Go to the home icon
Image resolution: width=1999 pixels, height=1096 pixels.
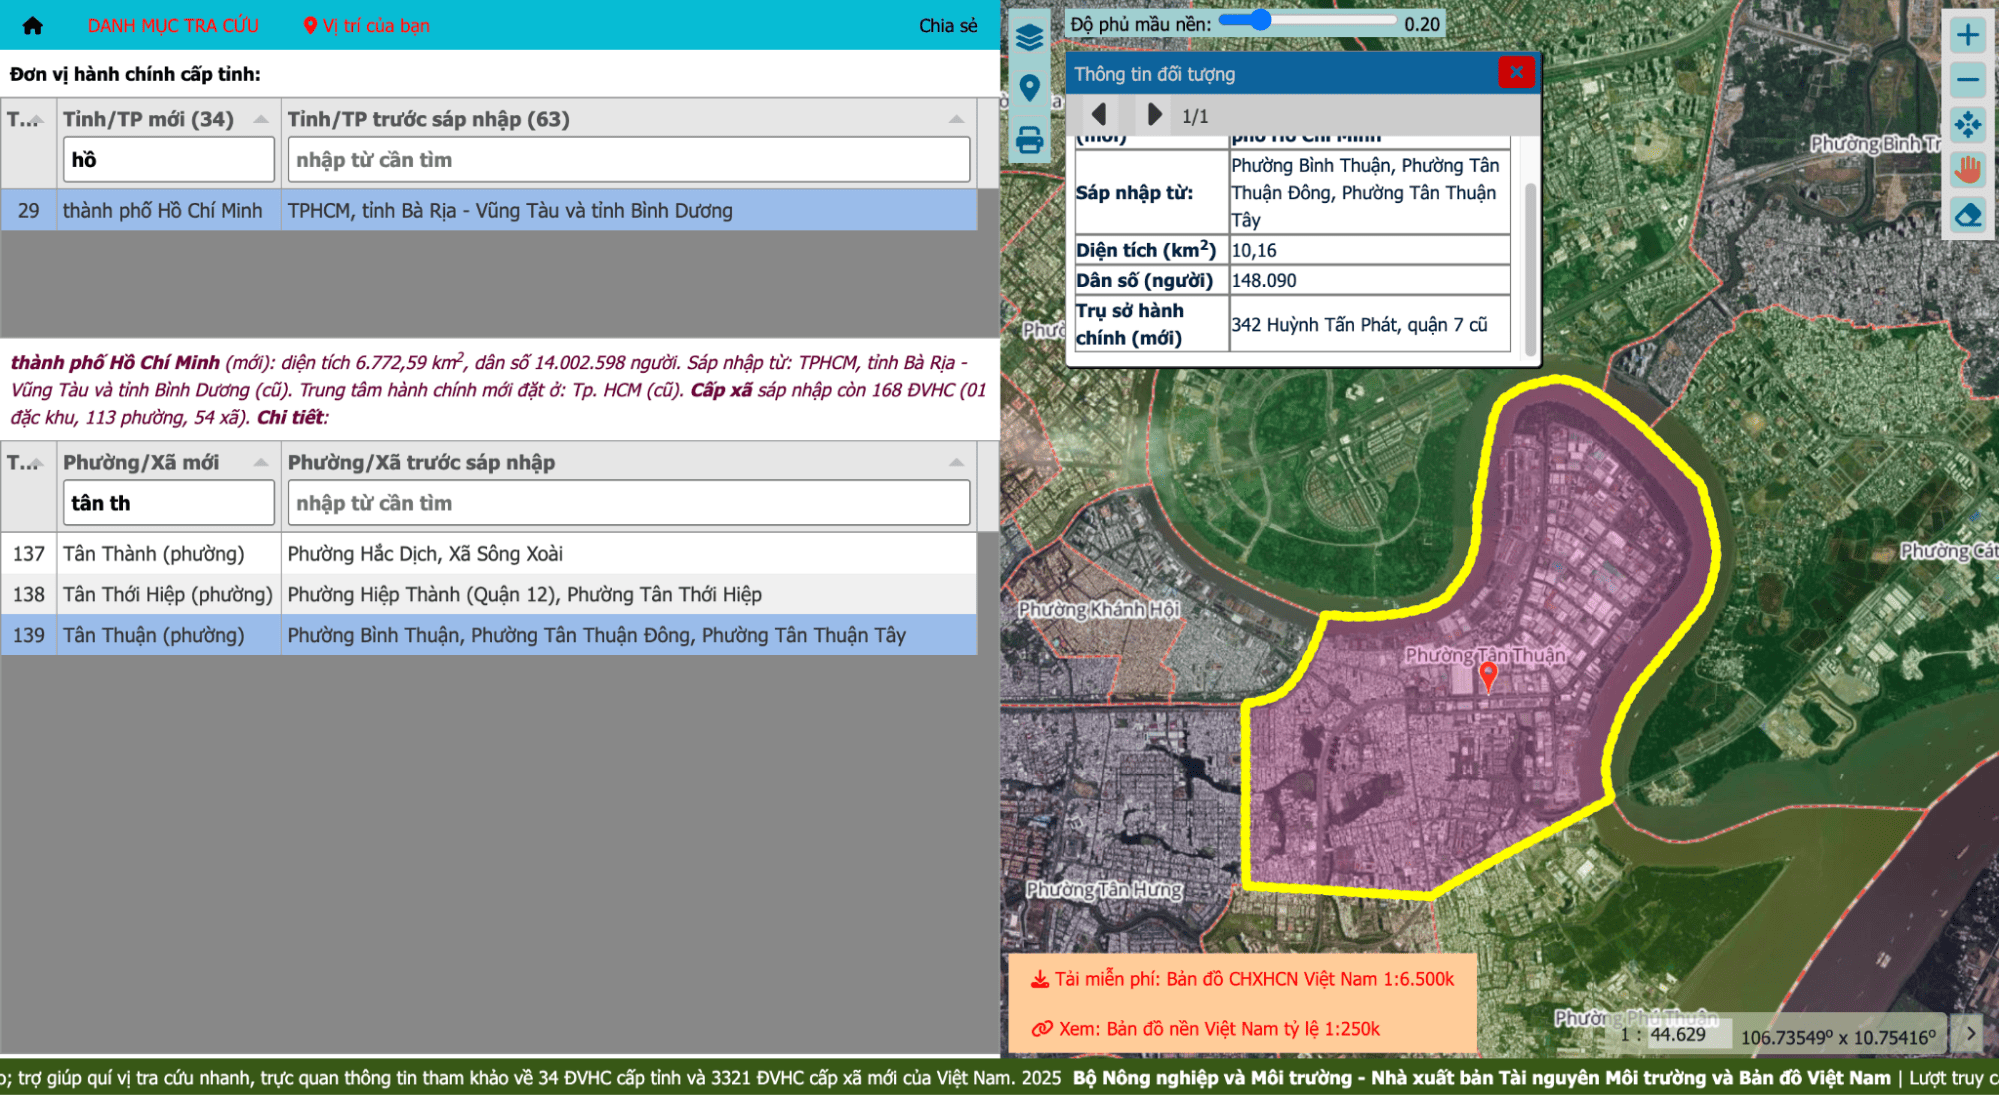point(33,26)
